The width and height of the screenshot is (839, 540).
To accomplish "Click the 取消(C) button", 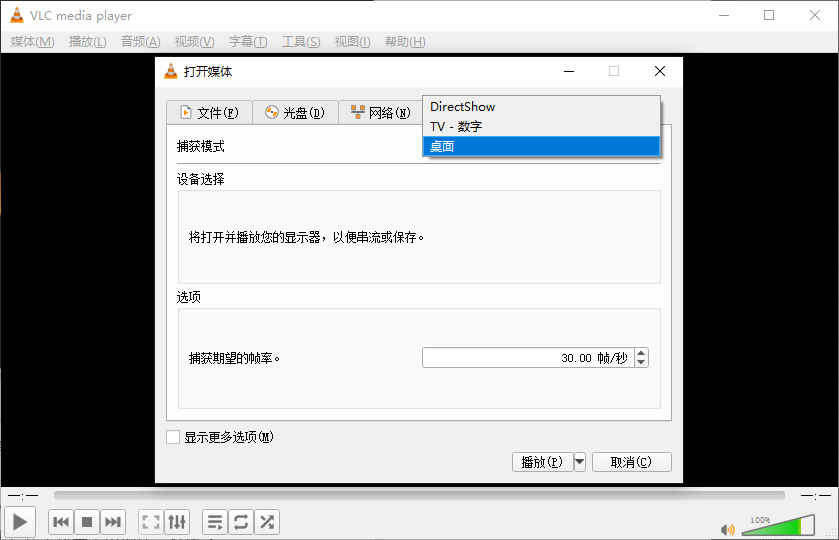I will [x=631, y=462].
